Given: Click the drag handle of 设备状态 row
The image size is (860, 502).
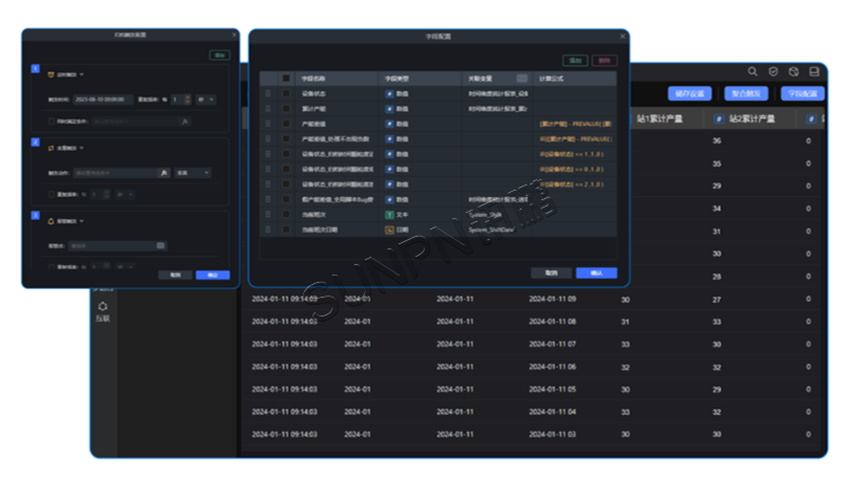Looking at the screenshot, I should 267,93.
